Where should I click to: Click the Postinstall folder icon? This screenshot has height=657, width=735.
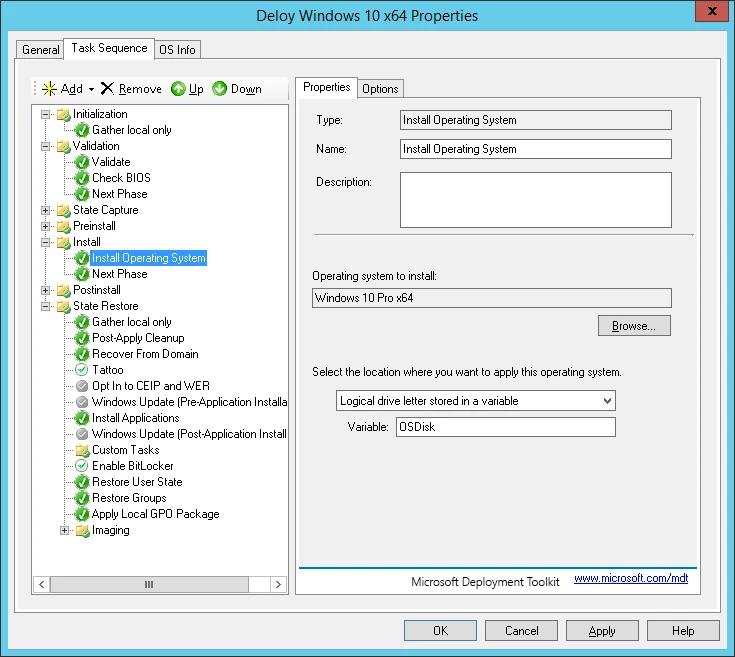(63, 290)
